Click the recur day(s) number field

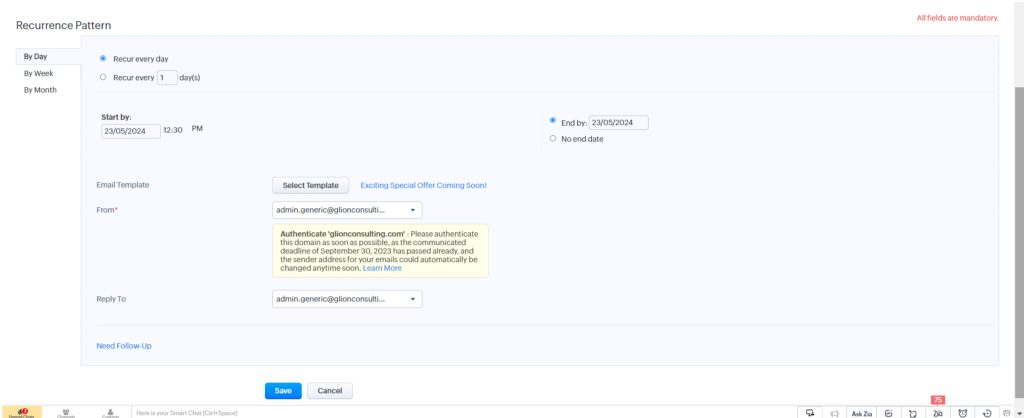pyautogui.click(x=167, y=78)
